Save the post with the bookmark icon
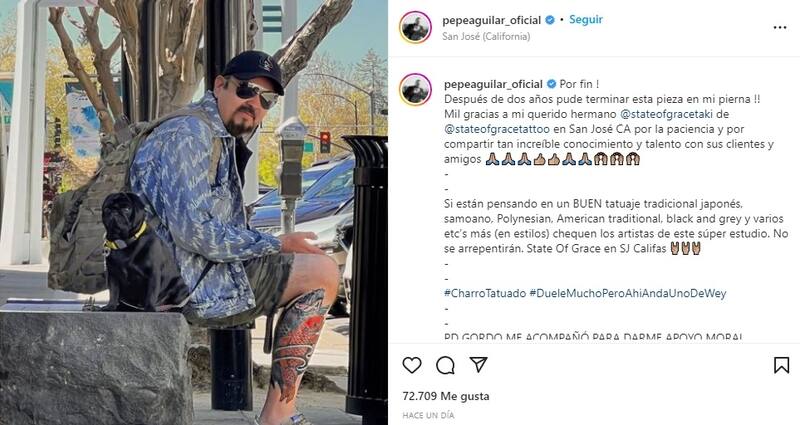Image resolution: width=800 pixels, height=425 pixels. pyautogui.click(x=781, y=365)
